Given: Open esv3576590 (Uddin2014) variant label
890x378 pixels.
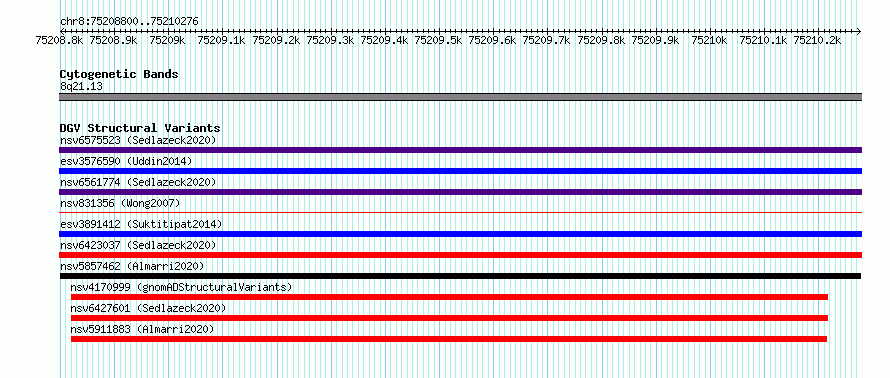Looking at the screenshot, I should 126,161.
